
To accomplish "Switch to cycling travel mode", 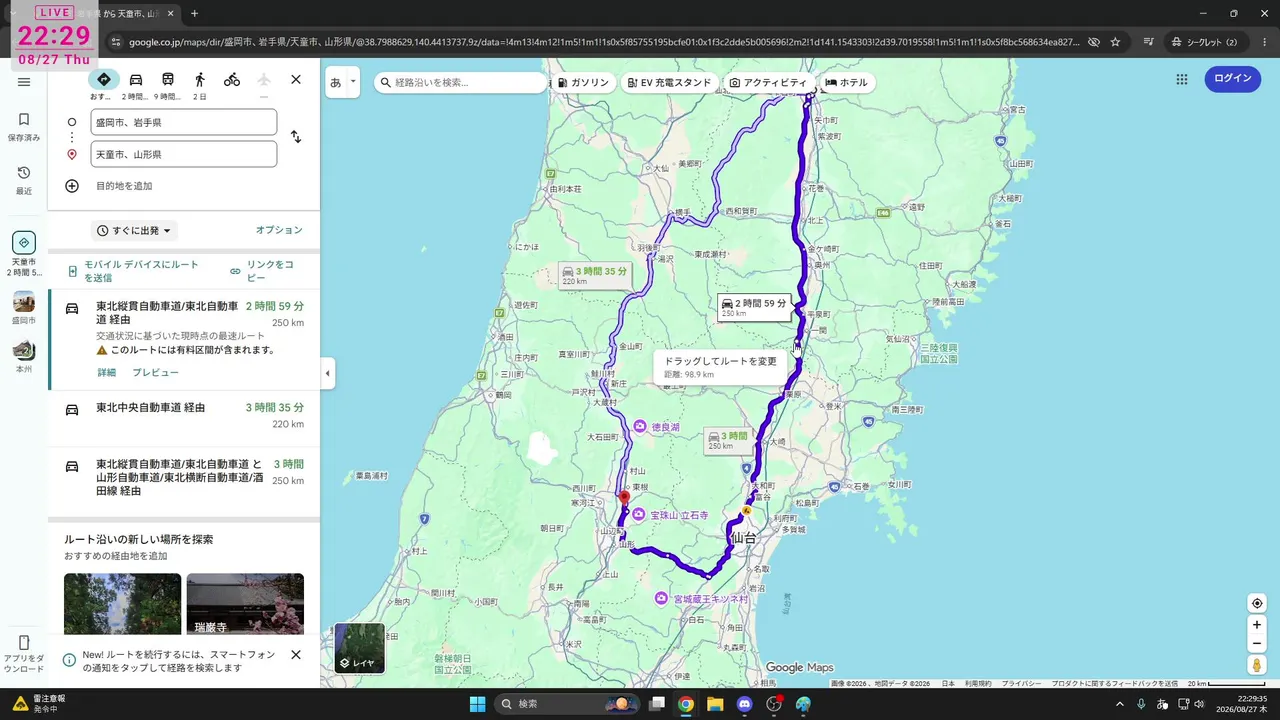I will click(232, 79).
